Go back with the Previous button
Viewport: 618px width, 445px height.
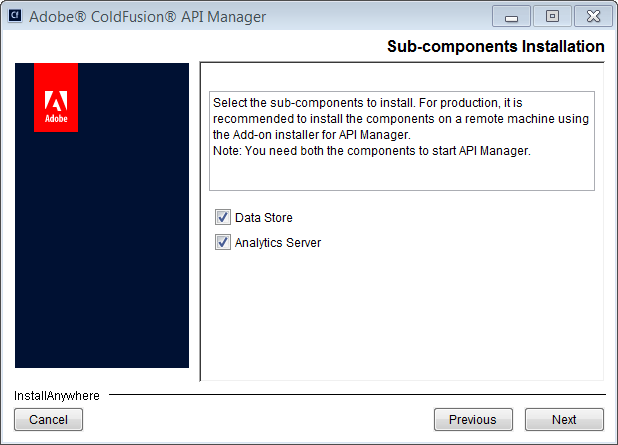[473, 420]
